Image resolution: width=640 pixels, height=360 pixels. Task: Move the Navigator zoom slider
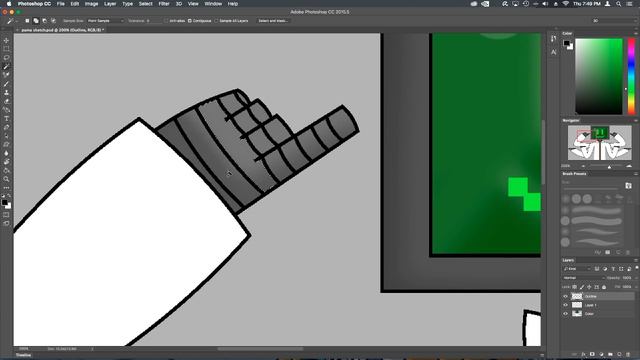609,167
